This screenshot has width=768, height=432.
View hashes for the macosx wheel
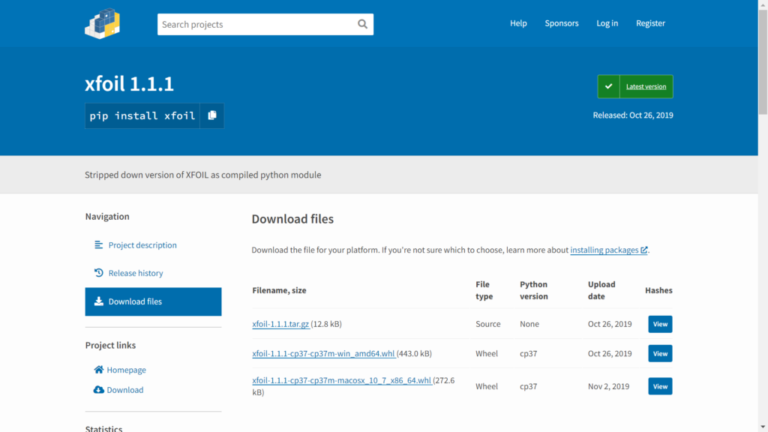click(x=660, y=386)
